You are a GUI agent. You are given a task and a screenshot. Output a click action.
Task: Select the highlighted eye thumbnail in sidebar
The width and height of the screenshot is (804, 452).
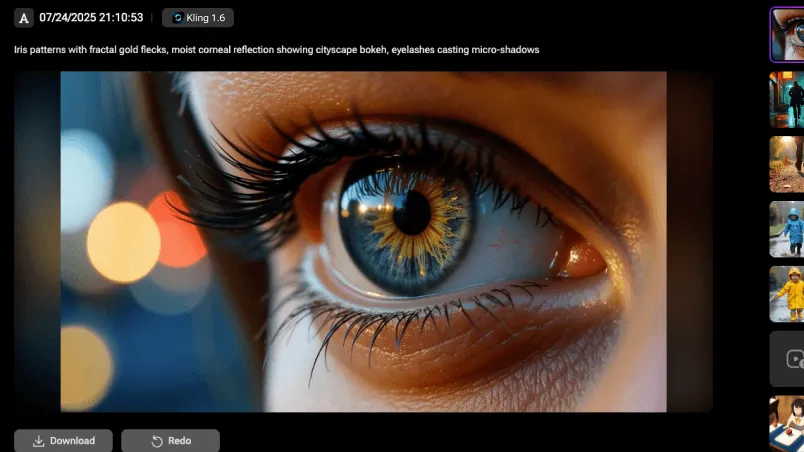click(x=787, y=35)
